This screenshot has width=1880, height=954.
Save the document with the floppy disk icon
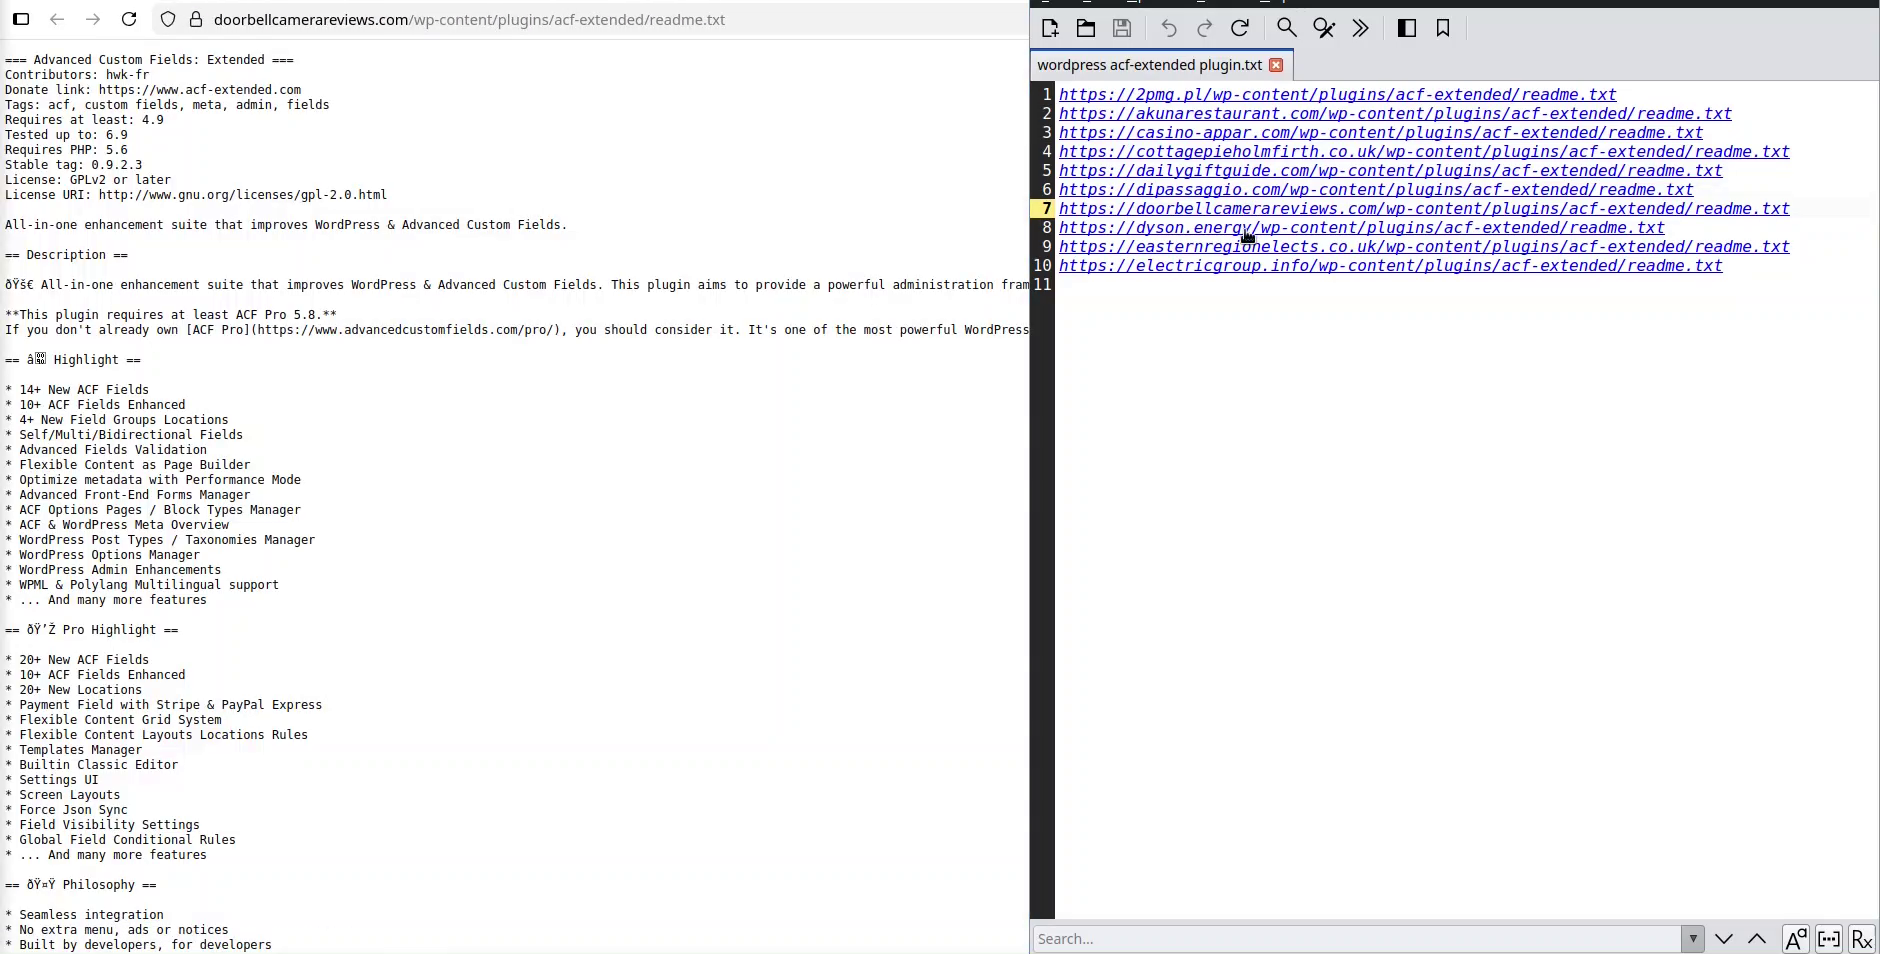(x=1122, y=28)
